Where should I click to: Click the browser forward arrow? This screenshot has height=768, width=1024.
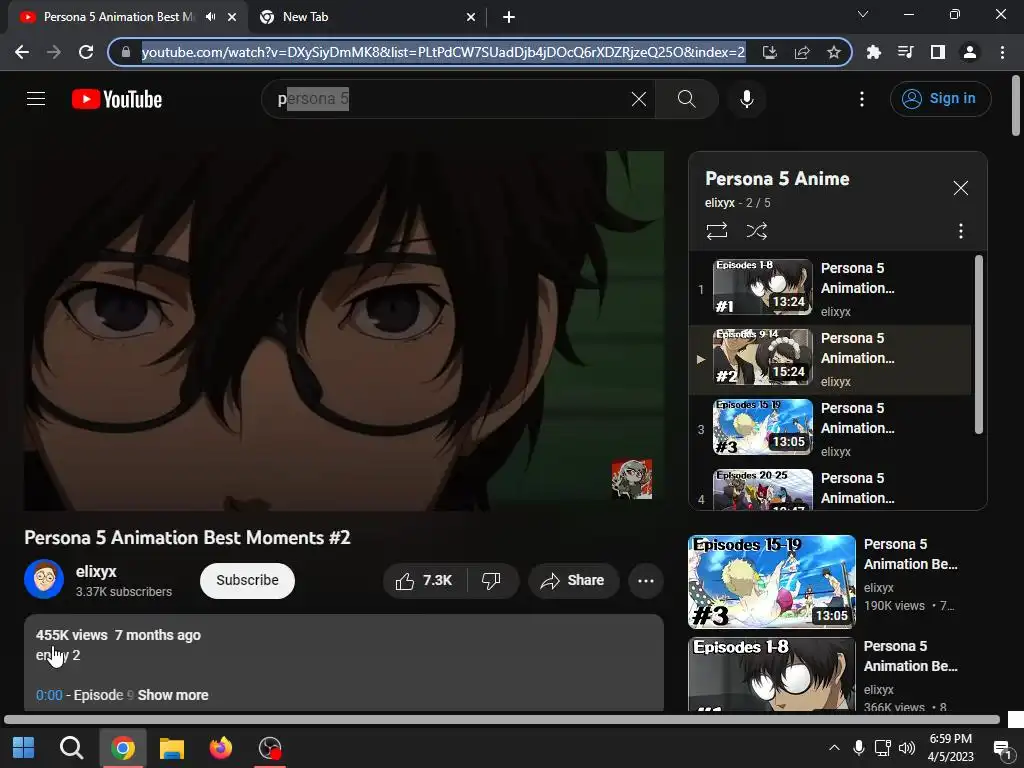tap(54, 52)
